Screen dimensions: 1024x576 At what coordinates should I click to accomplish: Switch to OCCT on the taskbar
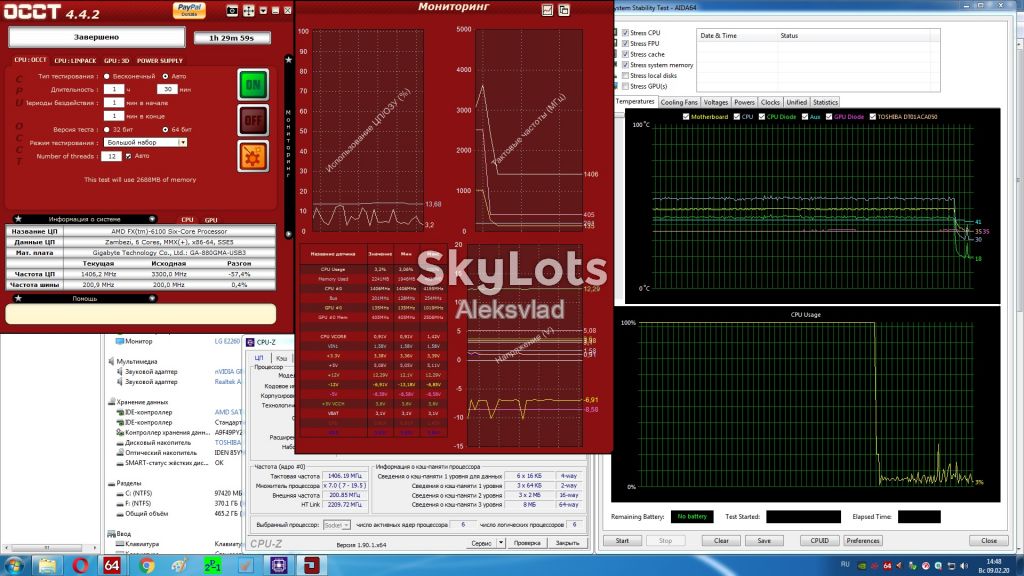click(x=312, y=565)
